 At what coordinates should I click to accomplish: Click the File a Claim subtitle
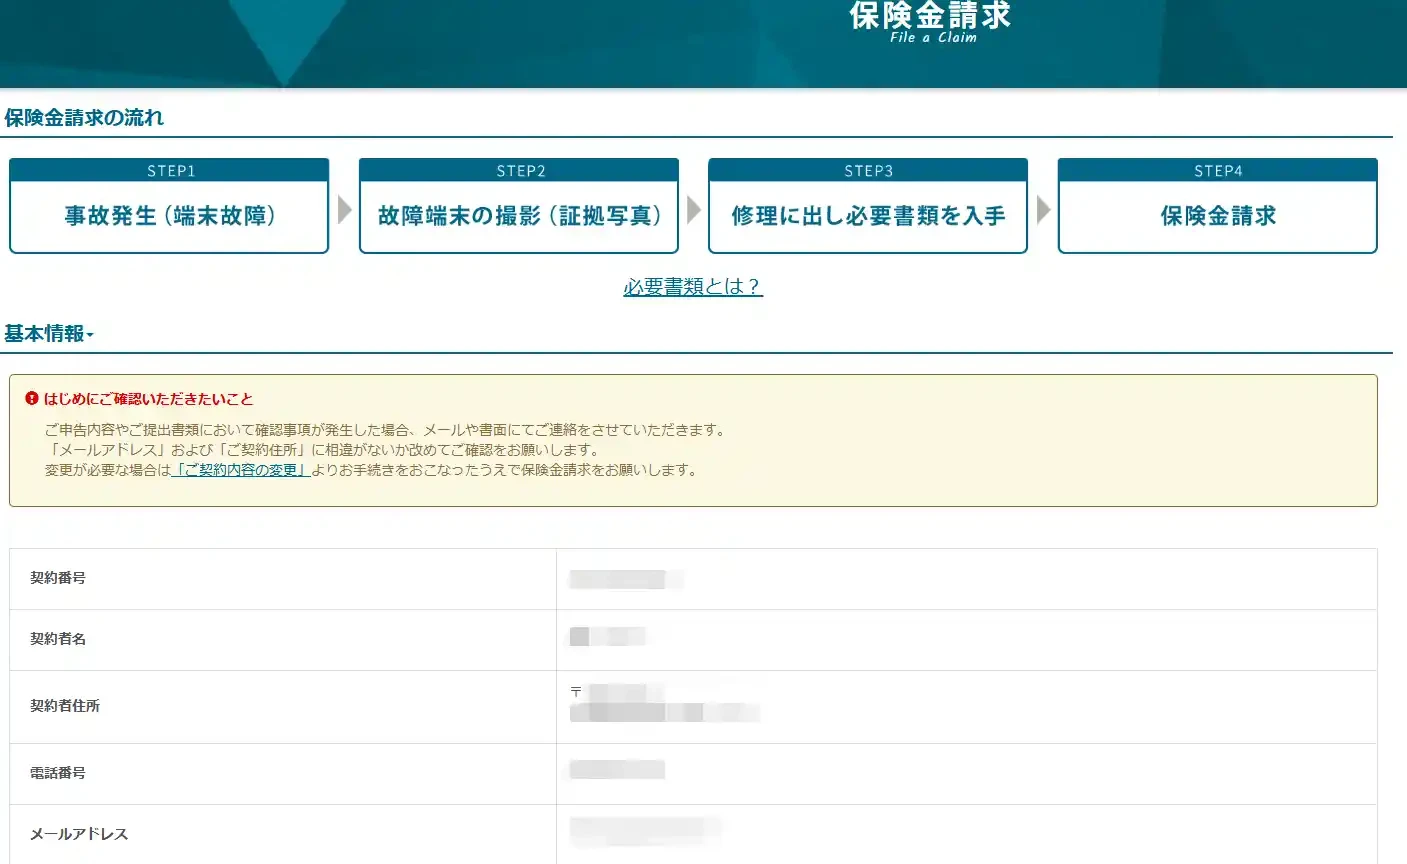tap(933, 38)
